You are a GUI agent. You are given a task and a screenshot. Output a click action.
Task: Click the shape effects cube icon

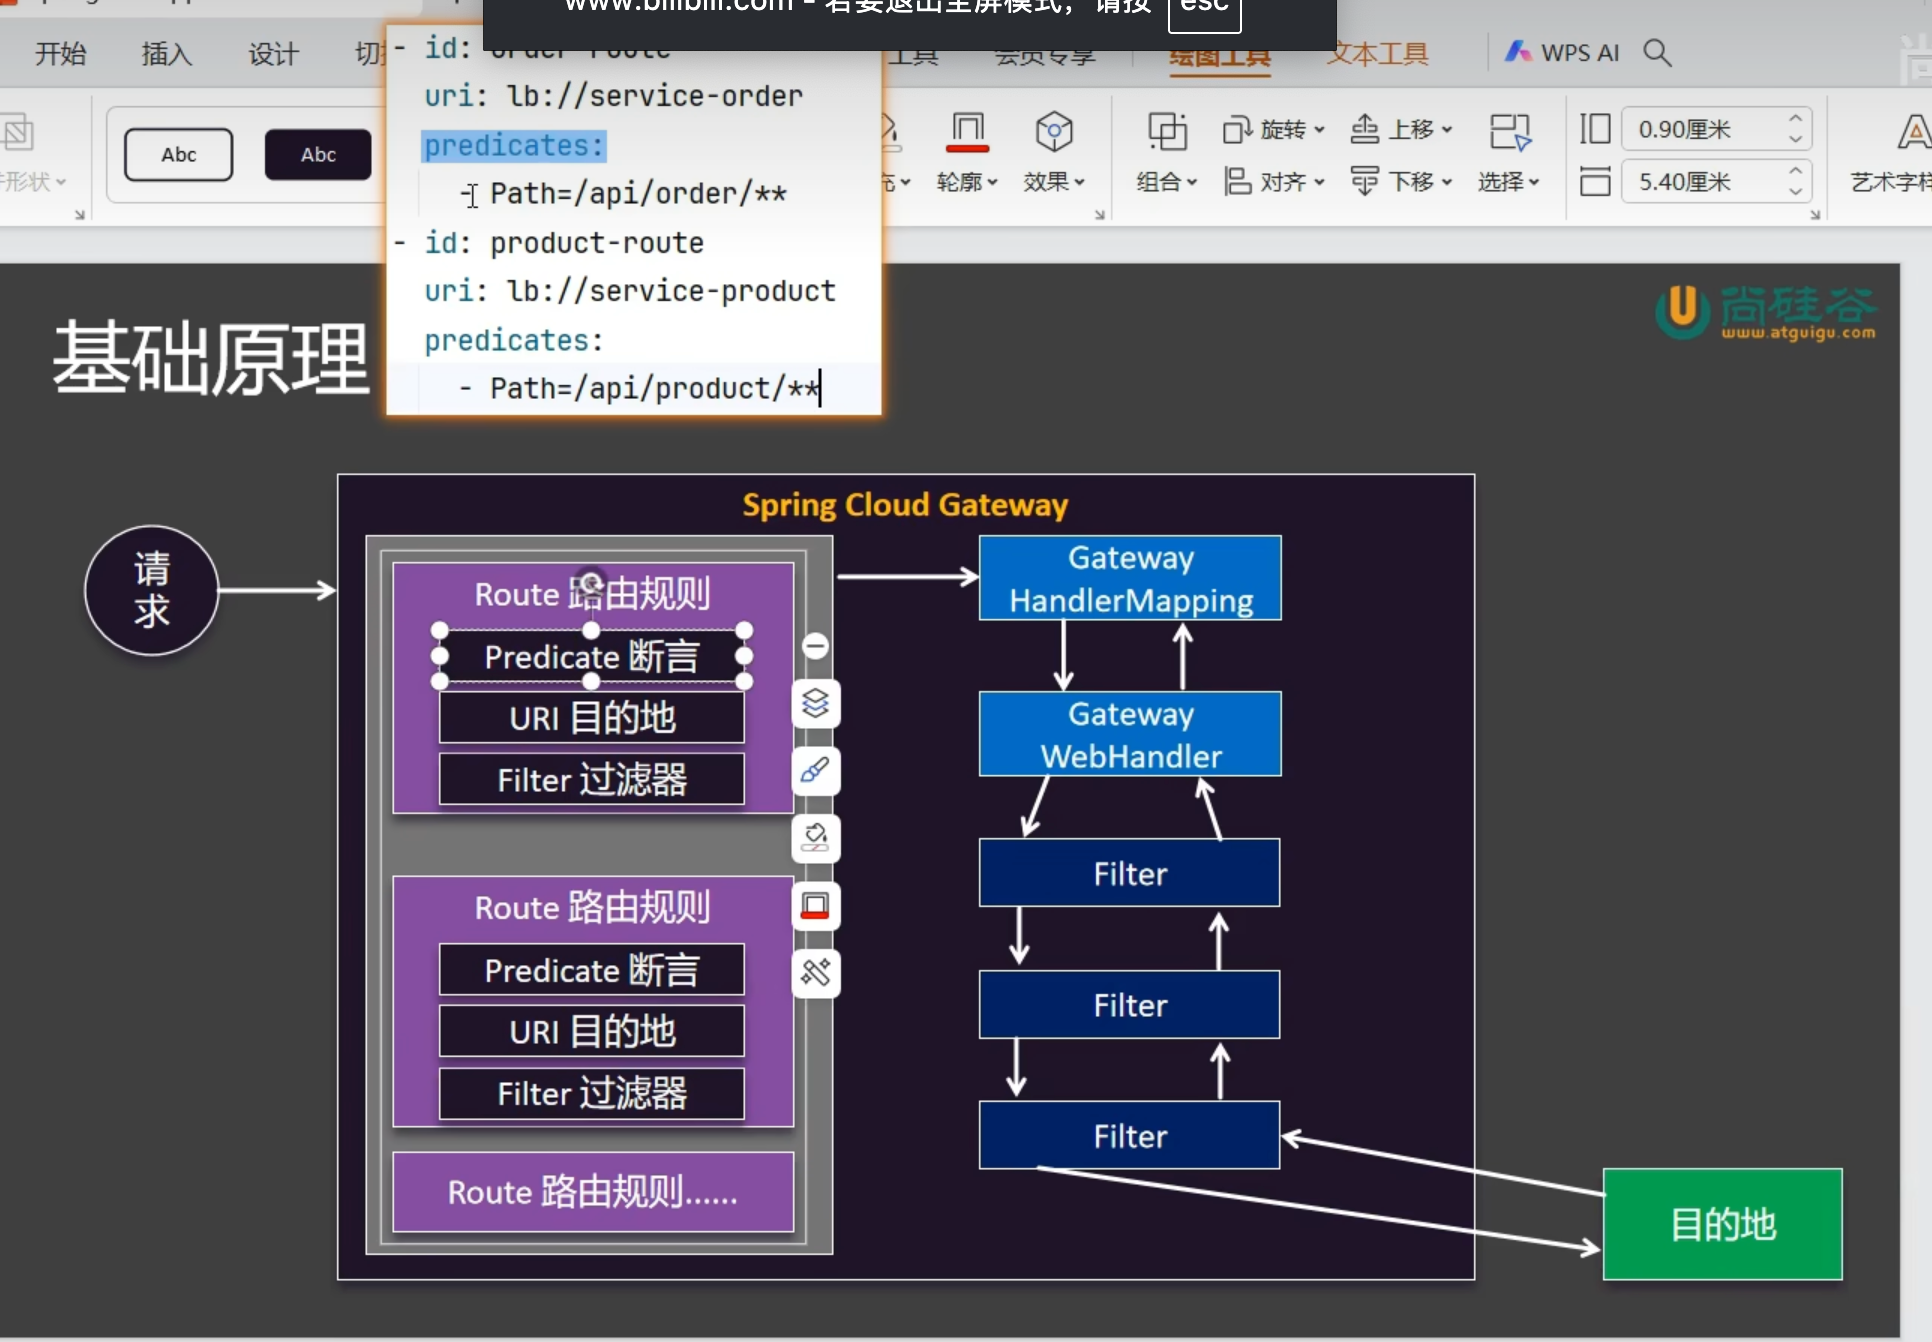click(x=1053, y=132)
